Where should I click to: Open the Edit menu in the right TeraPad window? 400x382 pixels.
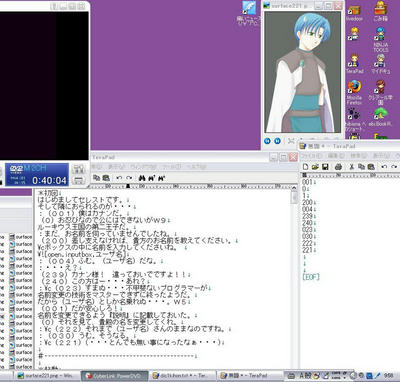tap(336, 156)
